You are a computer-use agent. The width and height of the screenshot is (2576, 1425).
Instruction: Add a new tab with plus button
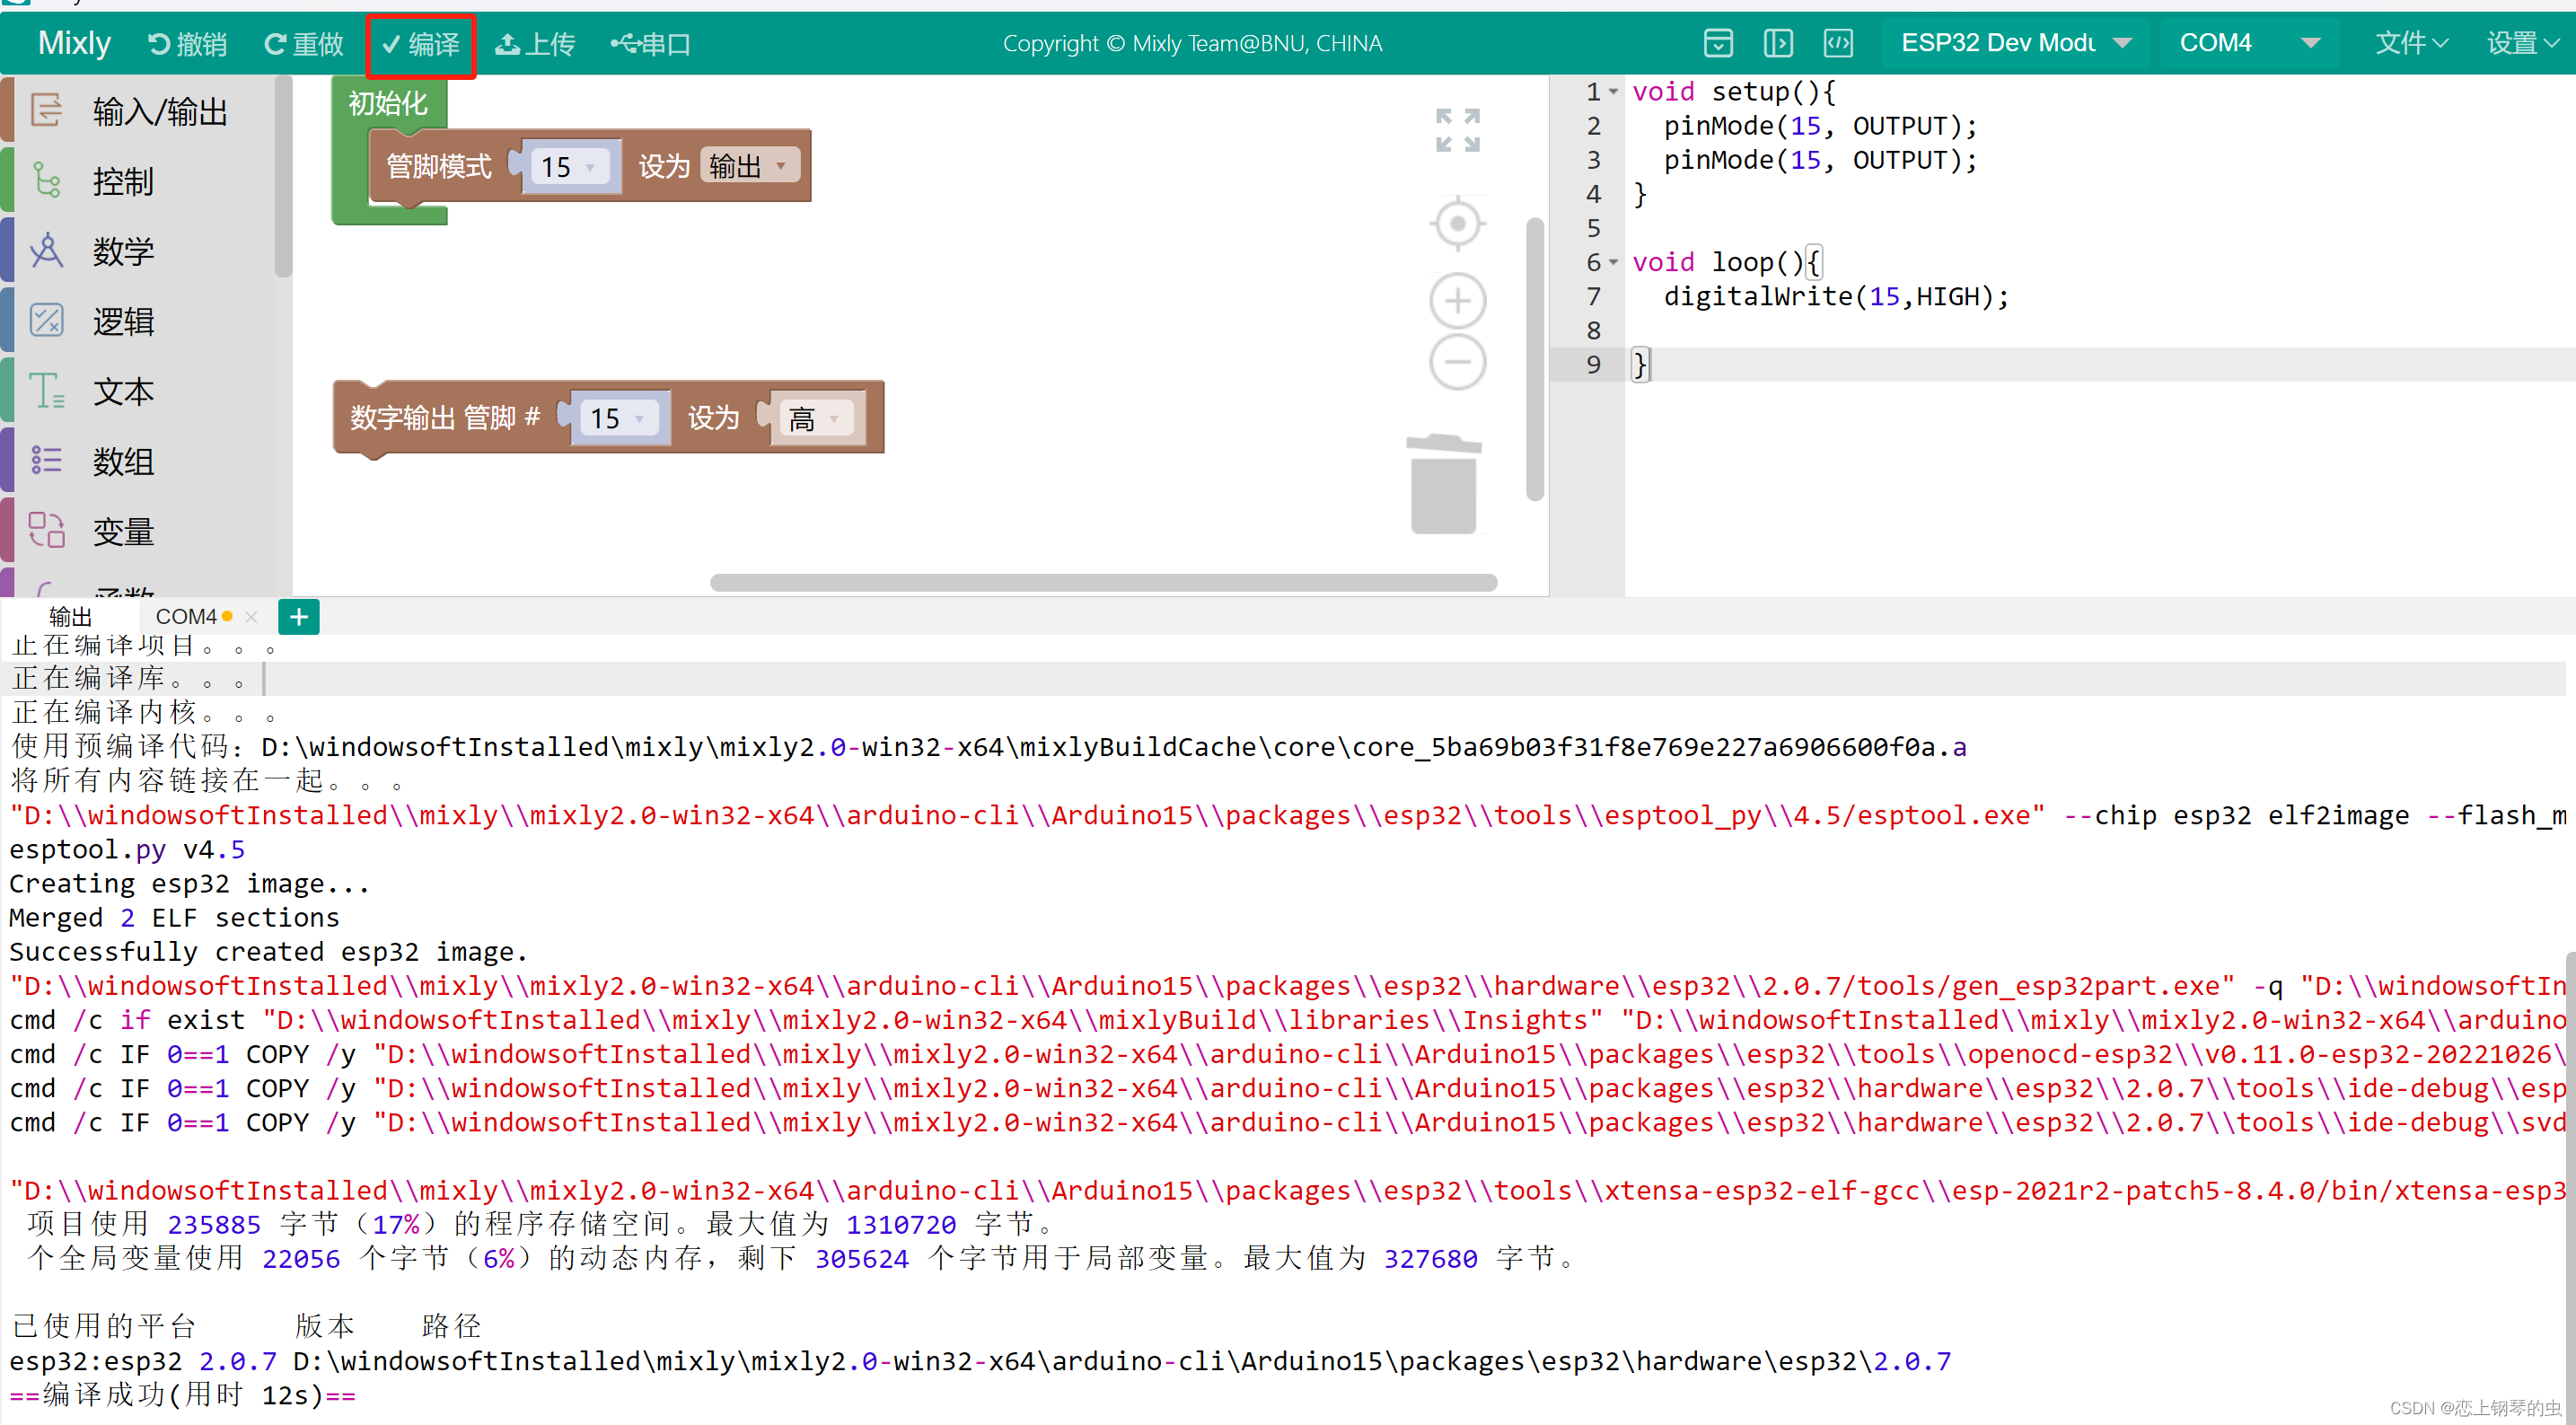tap(298, 617)
